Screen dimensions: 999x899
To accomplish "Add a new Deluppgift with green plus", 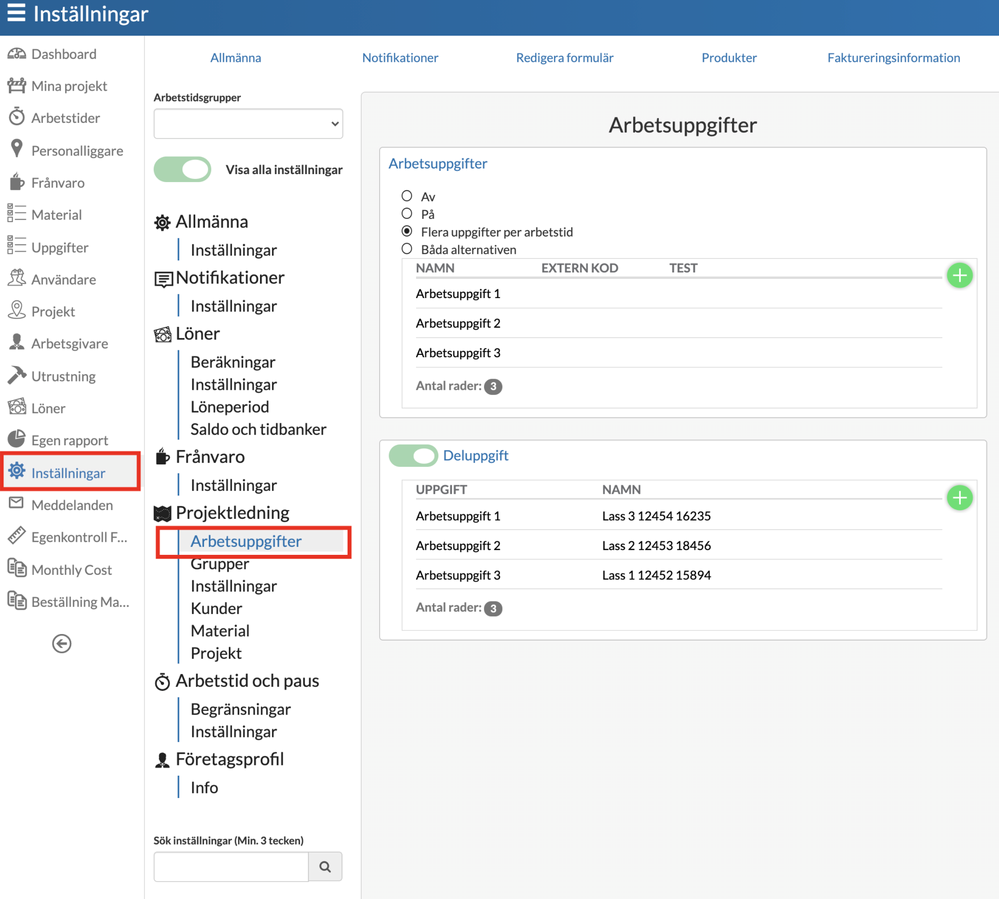I will pyautogui.click(x=959, y=498).
